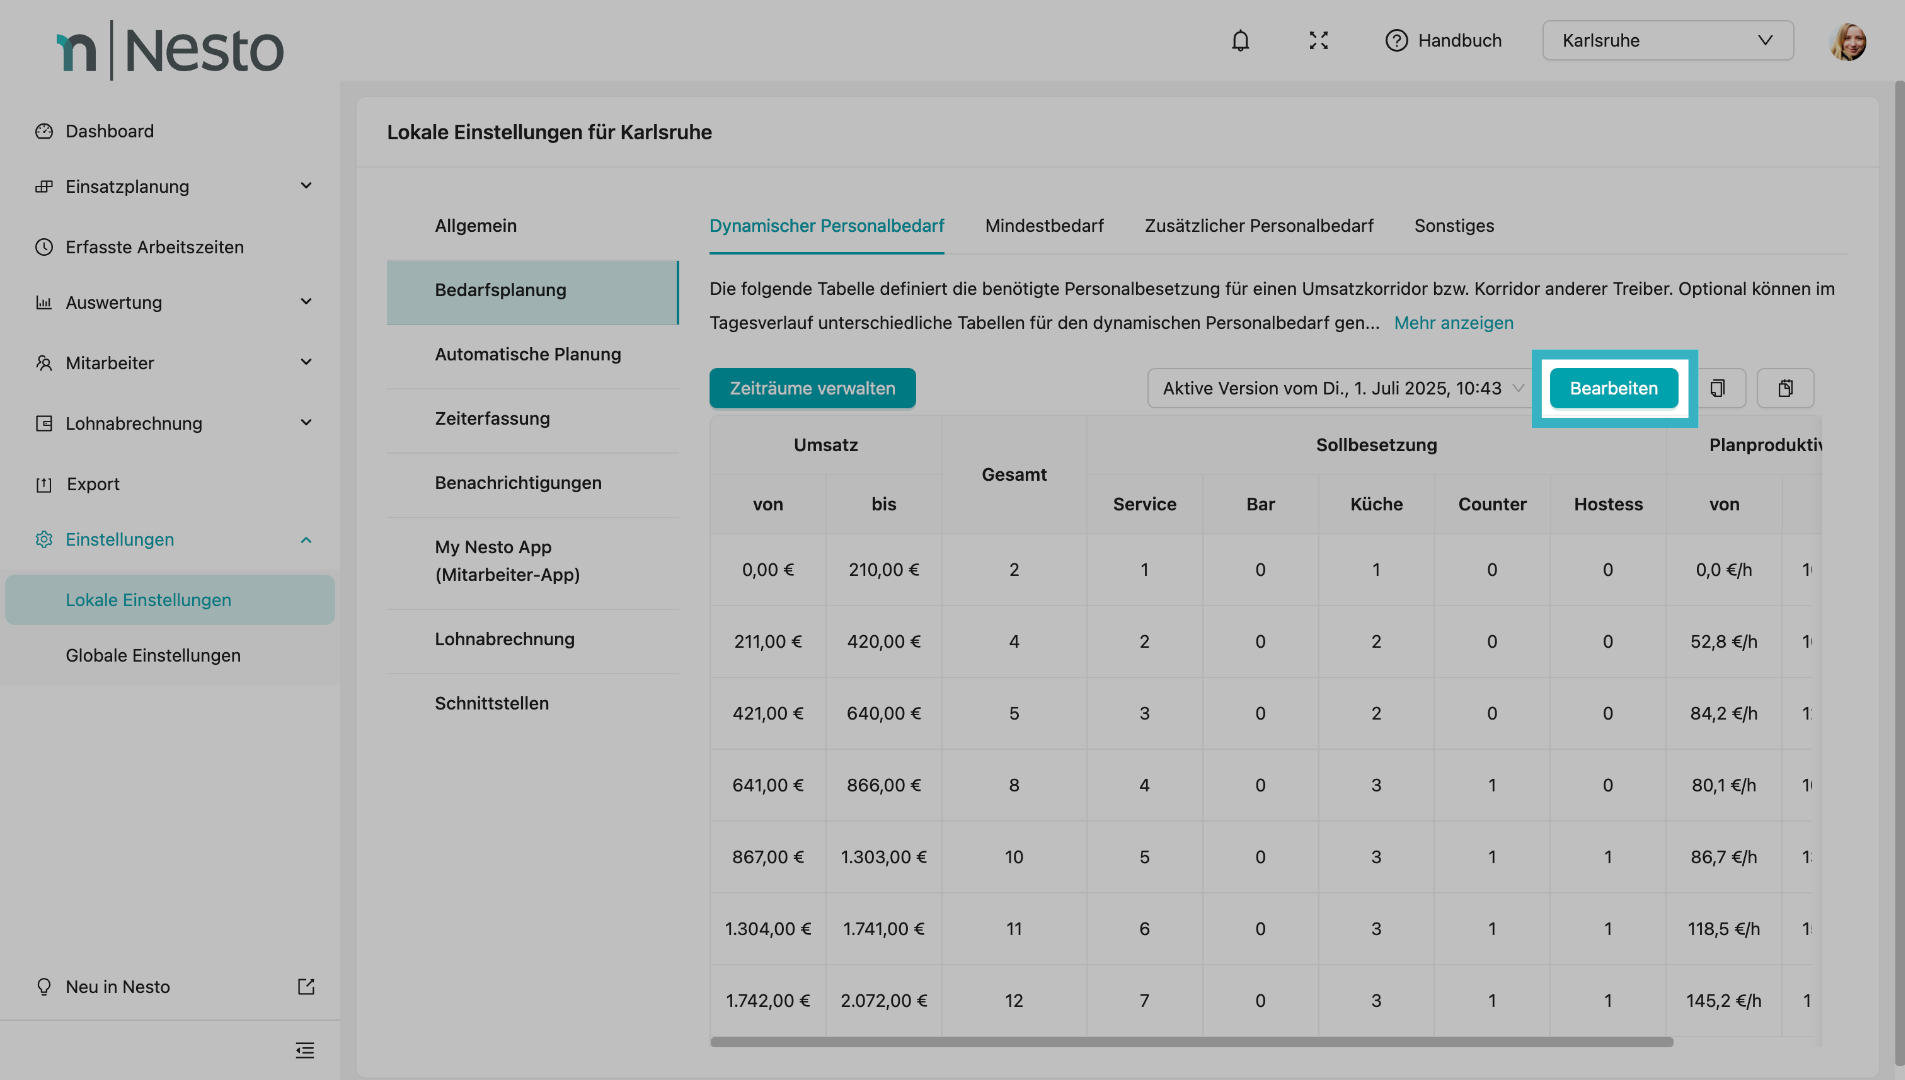Open Handbuch help link
1905x1080 pixels.
click(x=1443, y=41)
